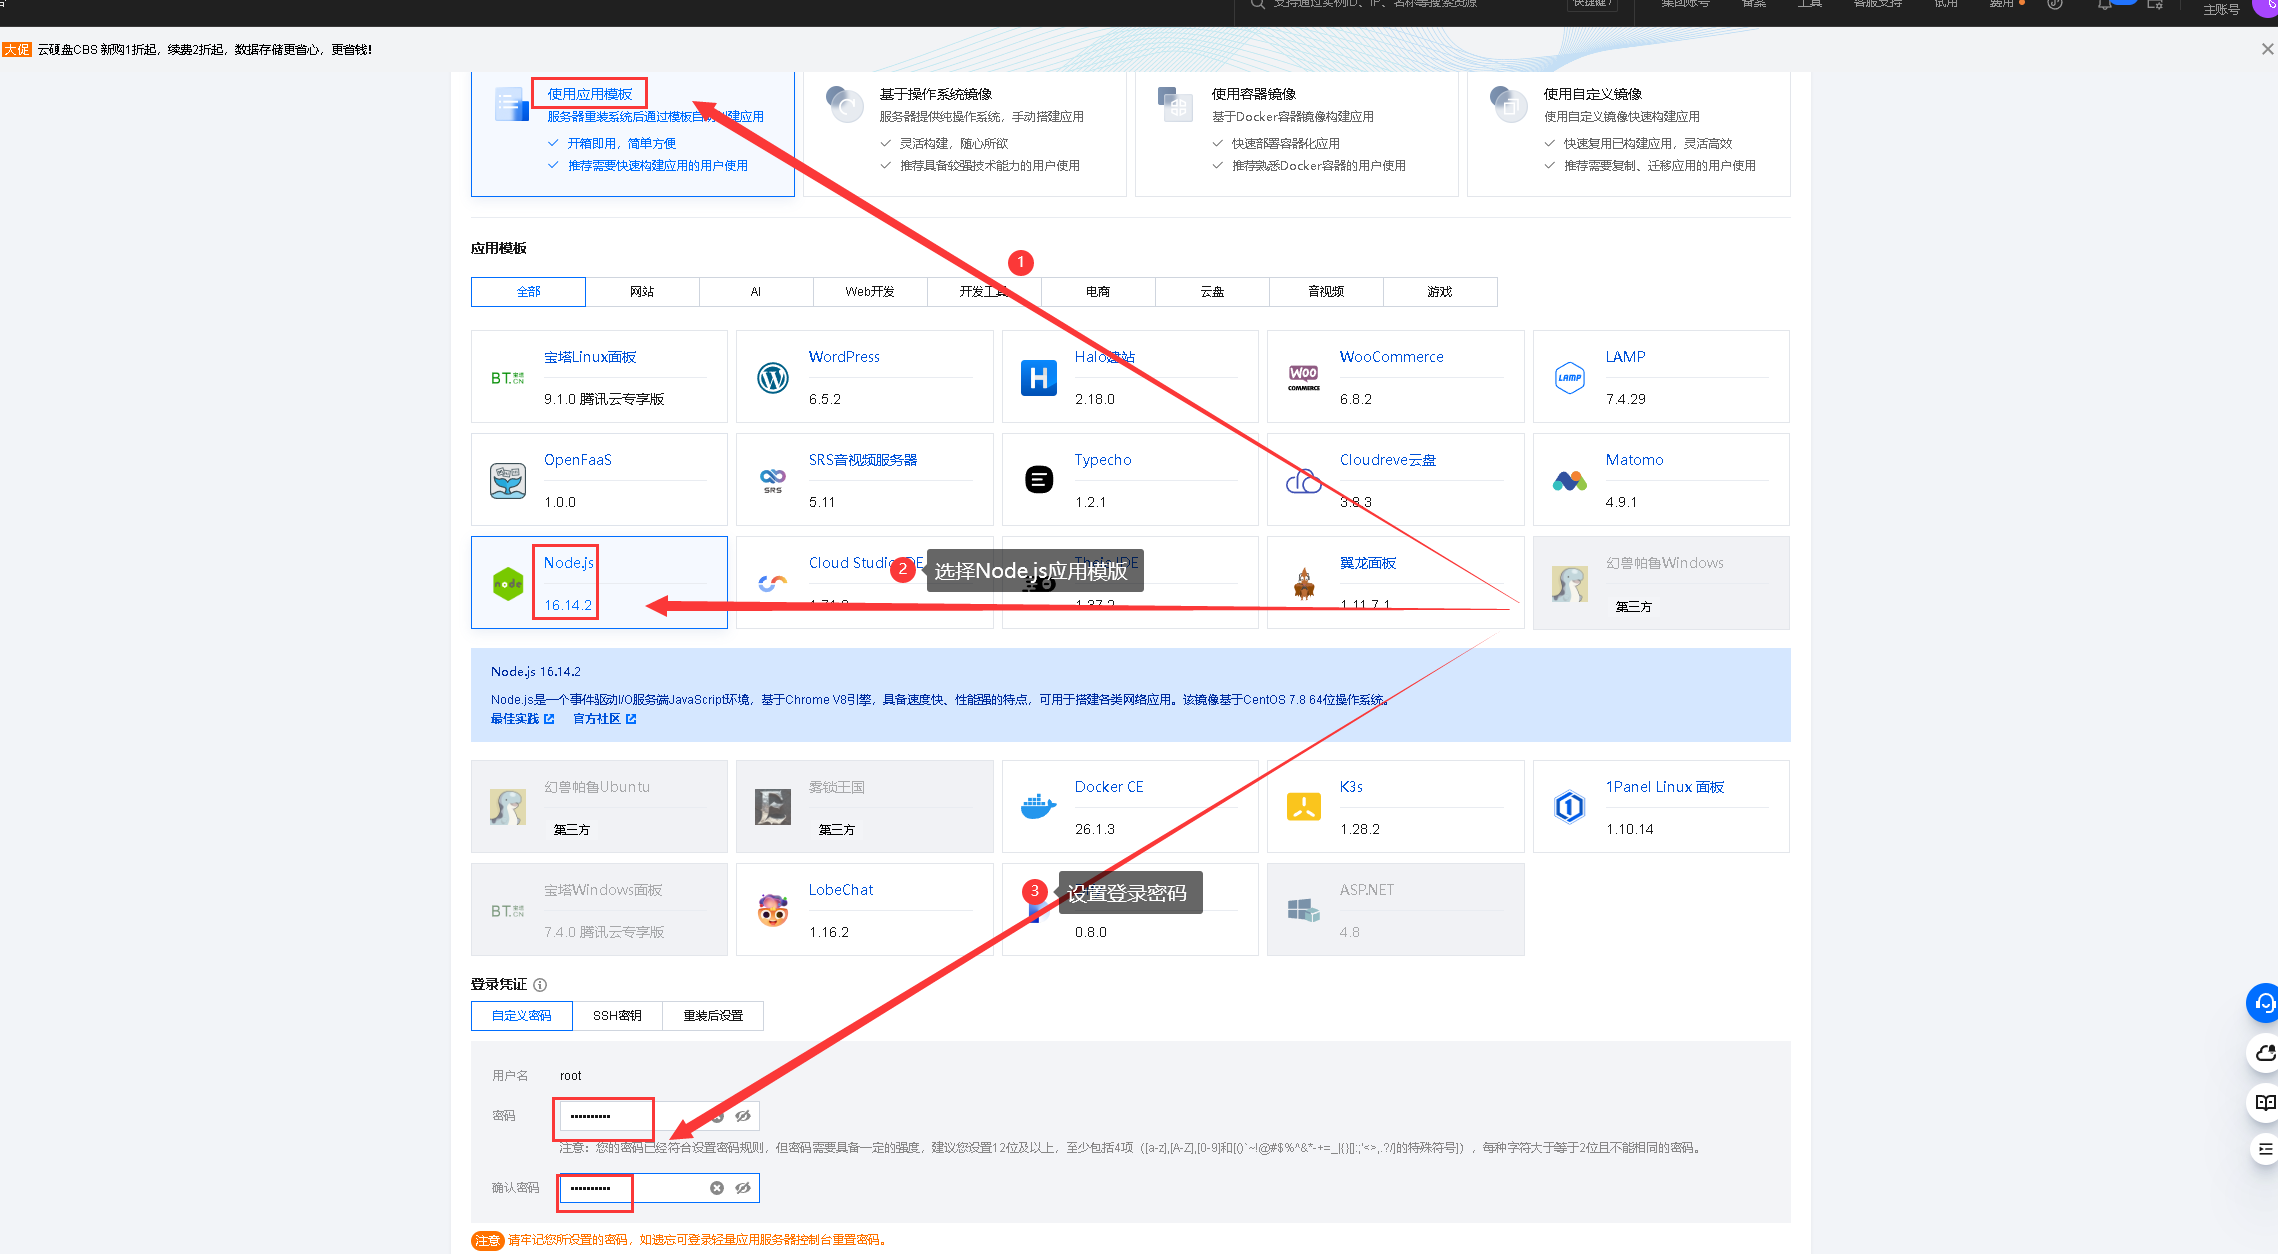Viewport: 2278px width, 1254px height.
Task: Select the WordPress template card icon
Action: click(772, 378)
